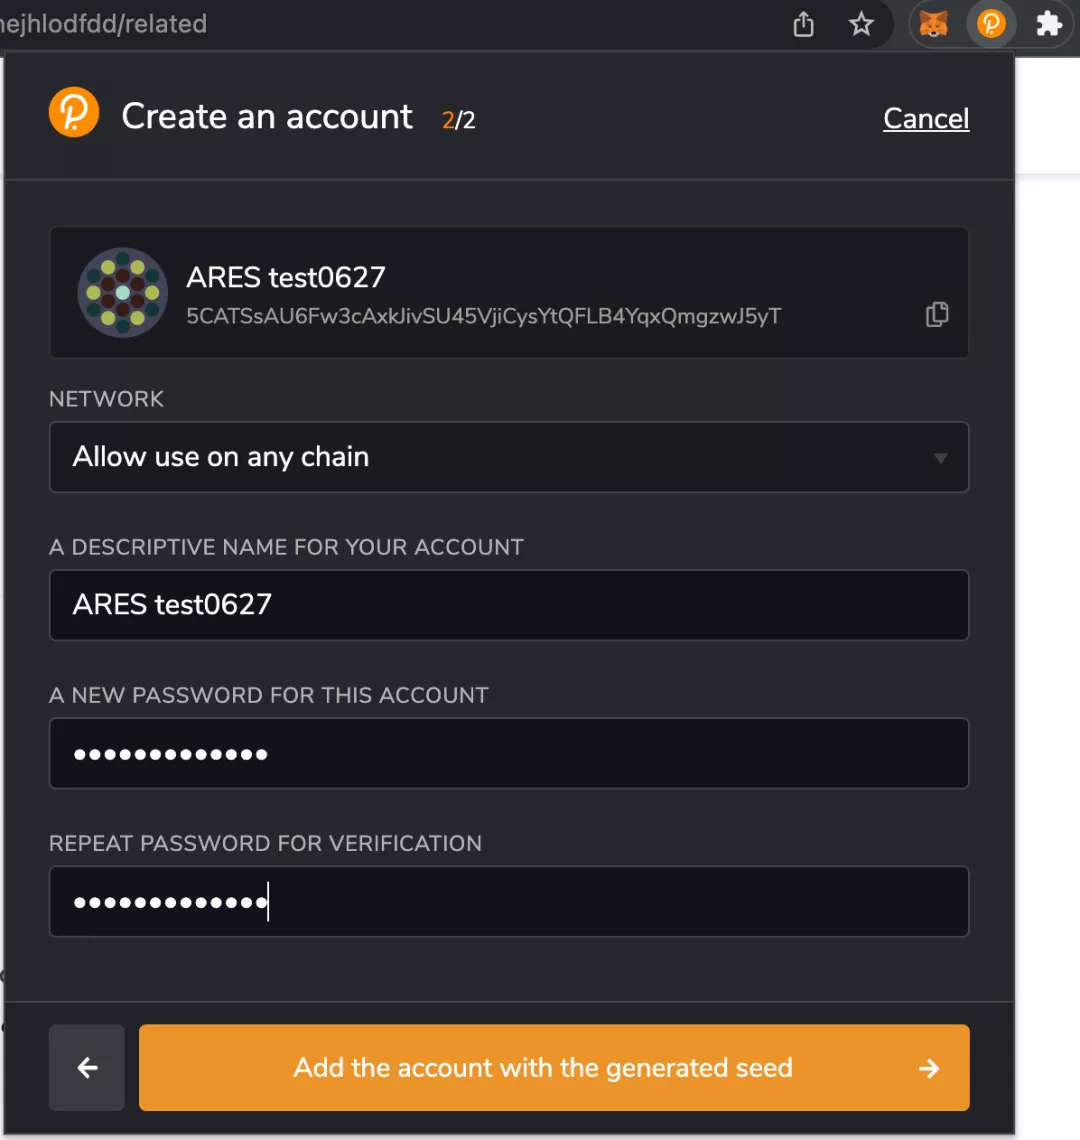
Task: Go back with the left arrow button
Action: click(87, 1067)
